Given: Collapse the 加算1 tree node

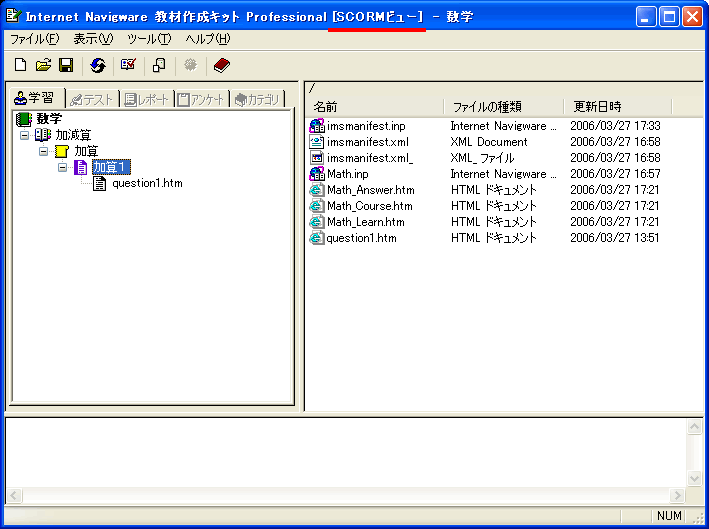Looking at the screenshot, I should pyautogui.click(x=62, y=168).
